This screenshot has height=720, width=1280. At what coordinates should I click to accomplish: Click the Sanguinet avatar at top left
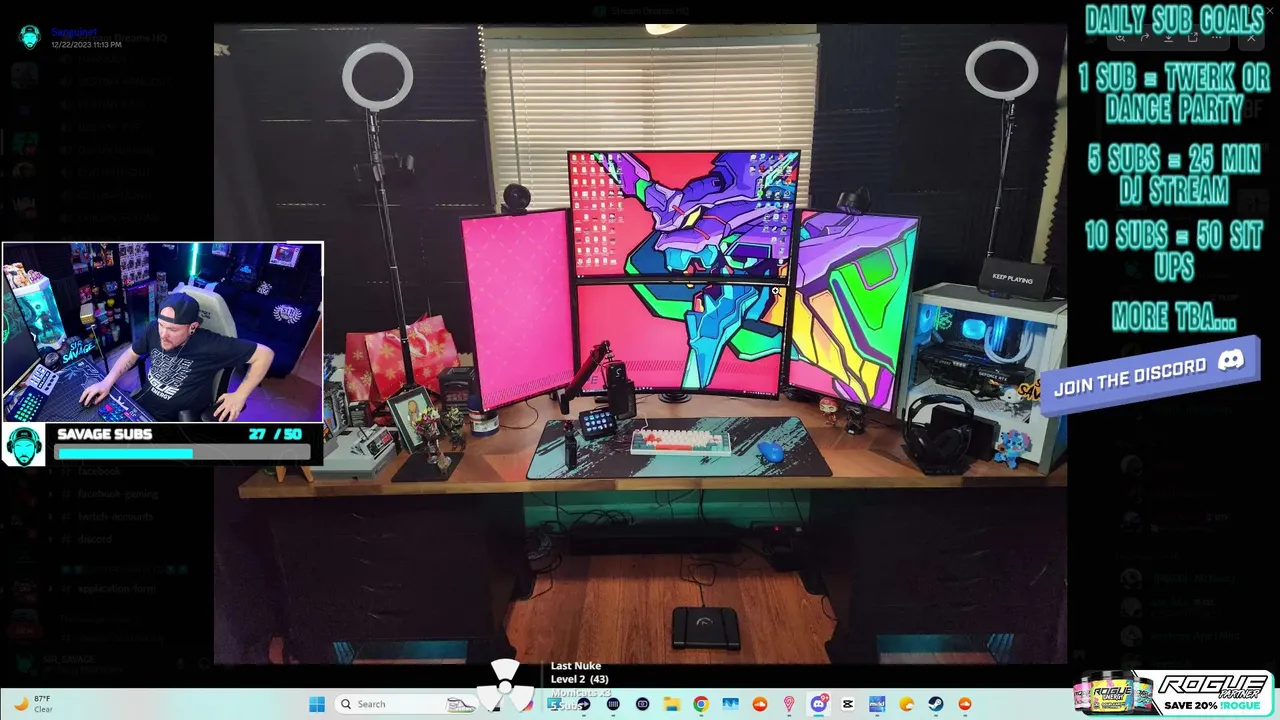(30, 37)
